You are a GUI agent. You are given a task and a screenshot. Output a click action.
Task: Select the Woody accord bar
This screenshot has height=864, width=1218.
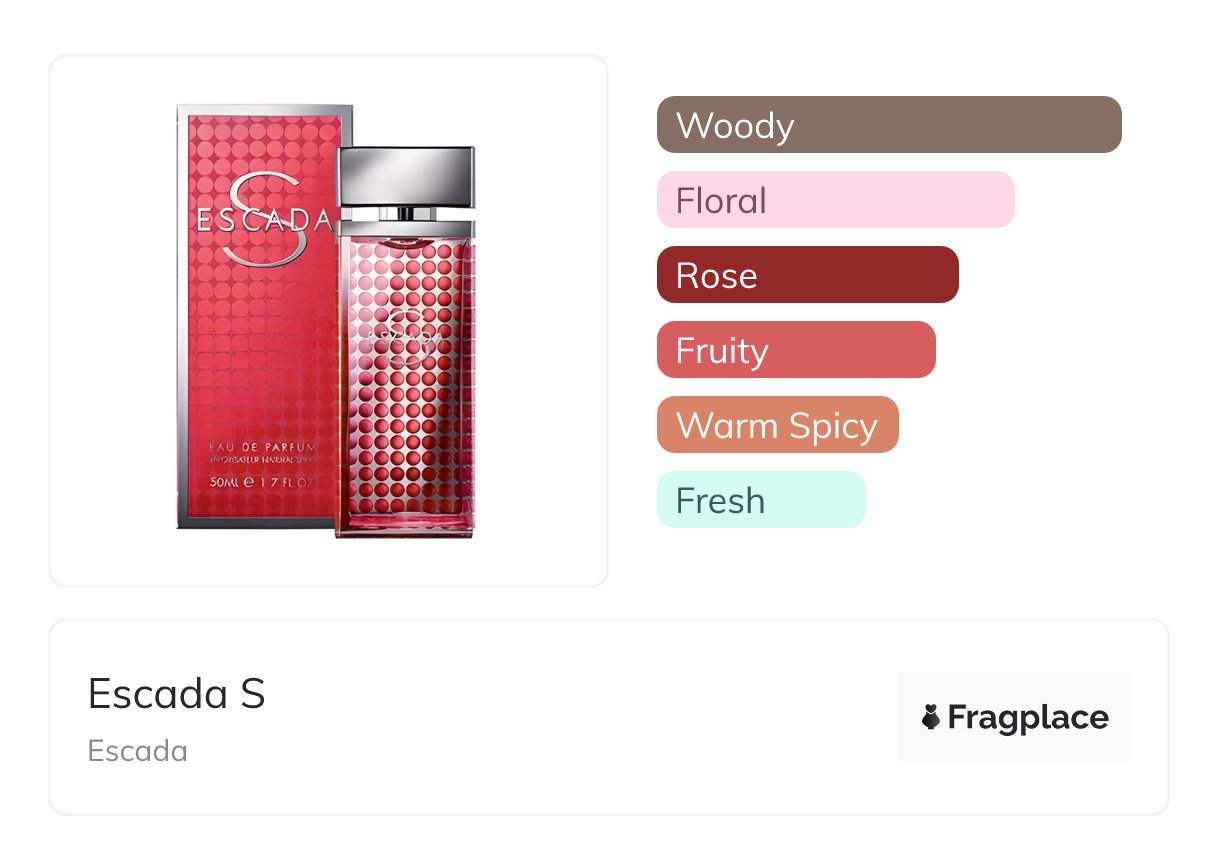(888, 125)
